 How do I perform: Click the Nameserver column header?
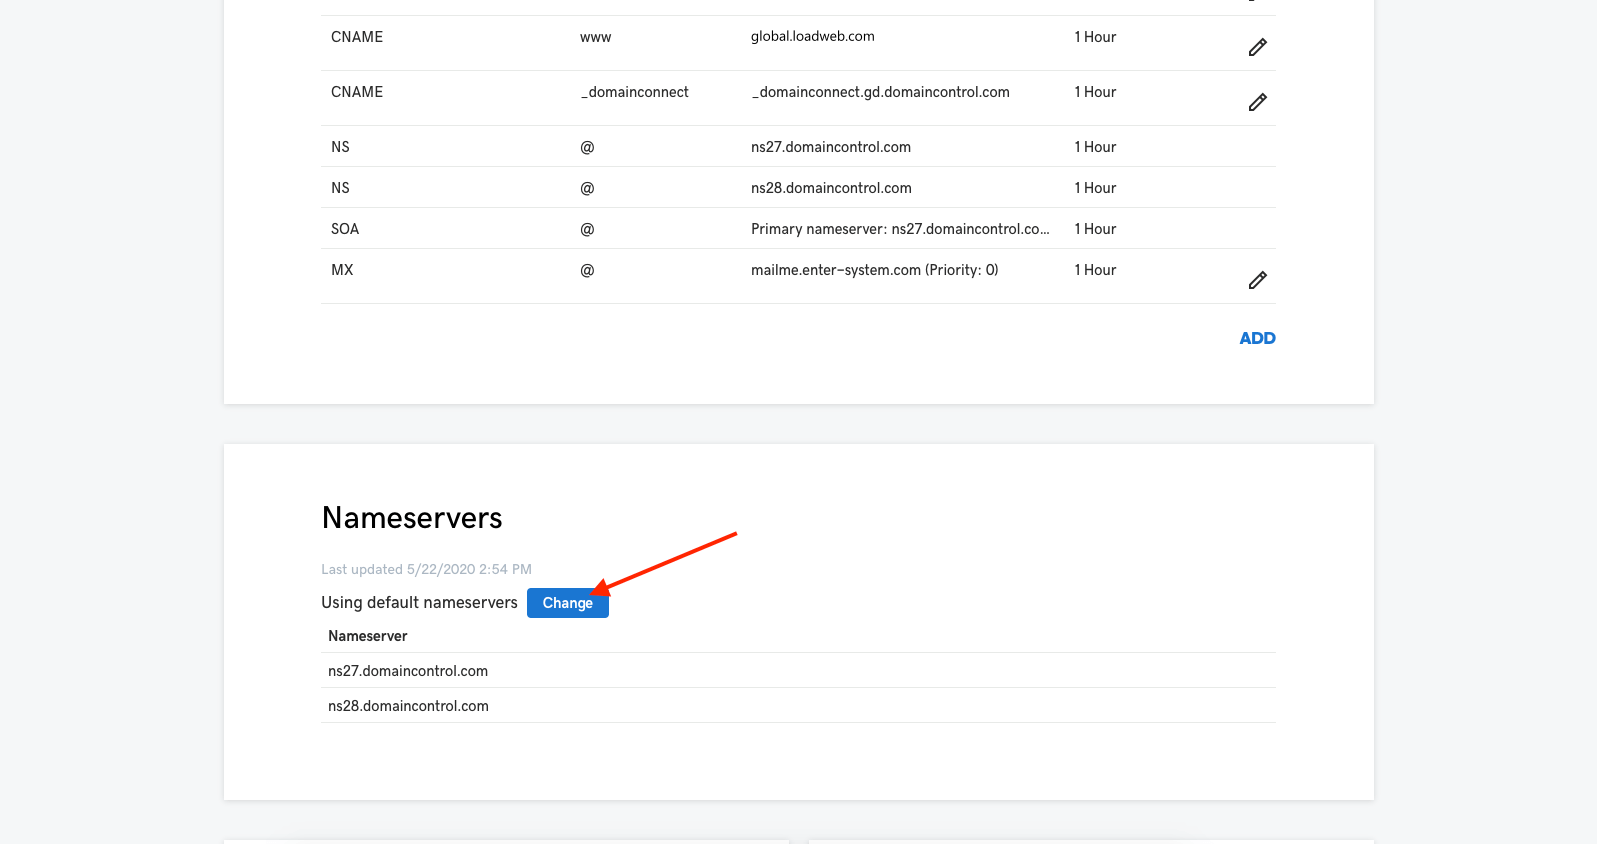click(x=367, y=636)
